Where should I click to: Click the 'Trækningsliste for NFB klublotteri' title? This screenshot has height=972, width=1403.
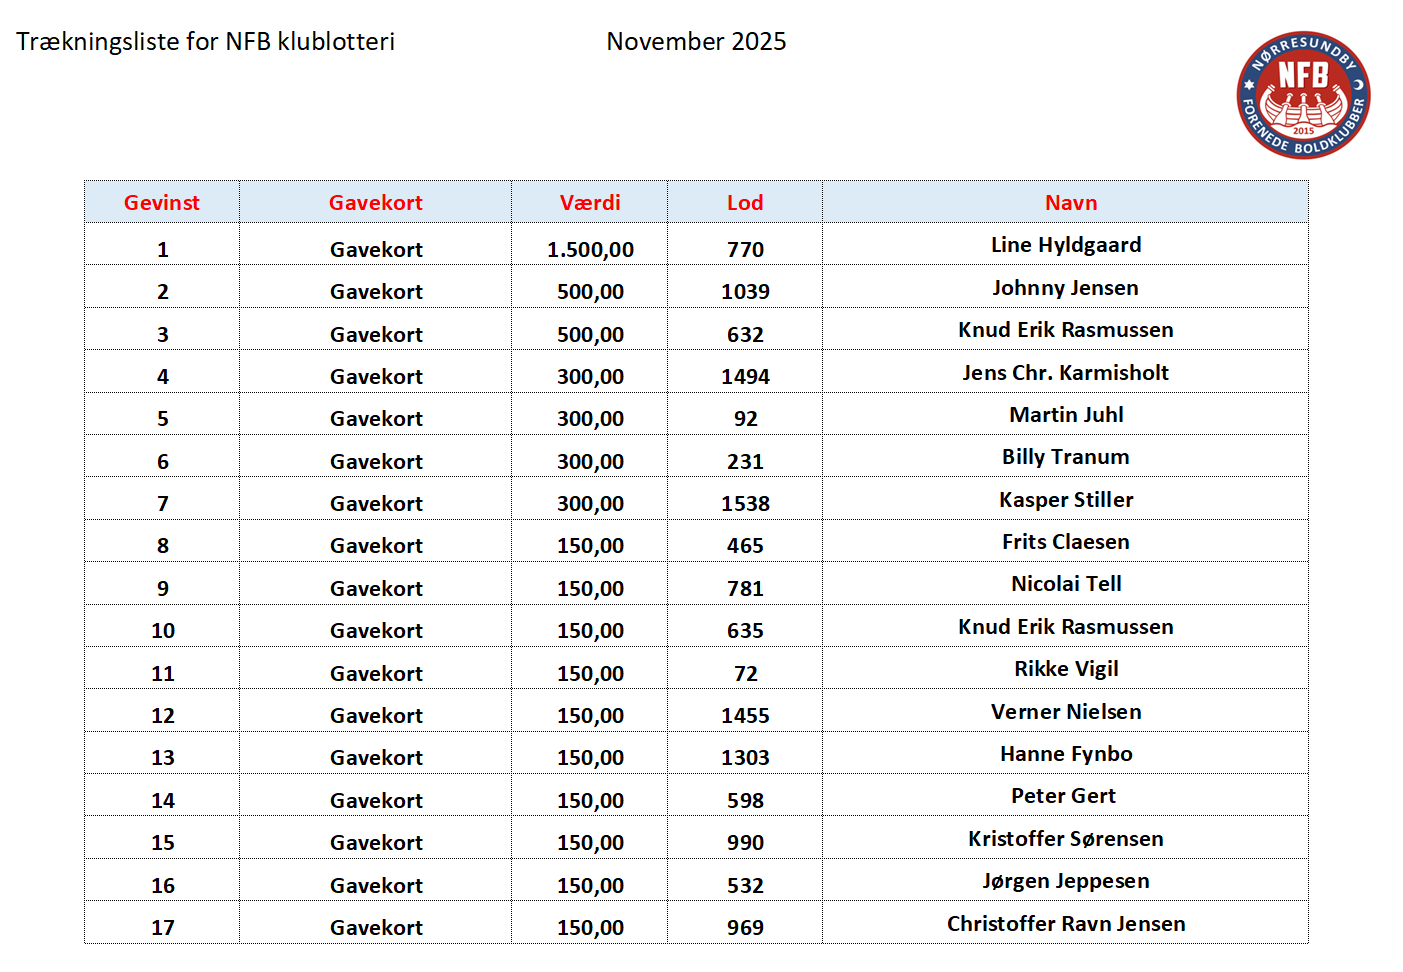[205, 42]
